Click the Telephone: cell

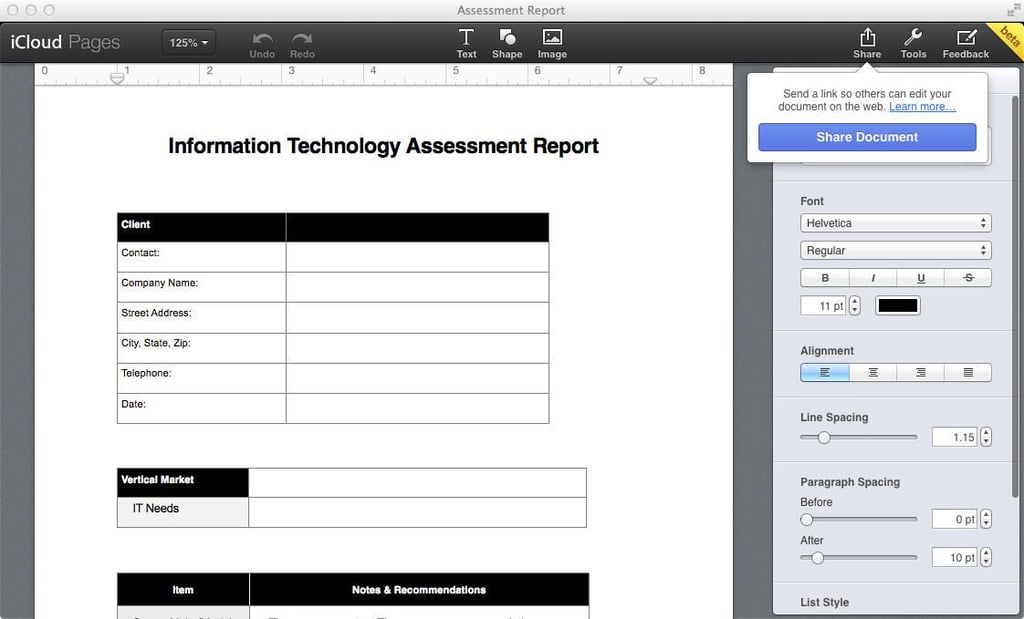(201, 378)
